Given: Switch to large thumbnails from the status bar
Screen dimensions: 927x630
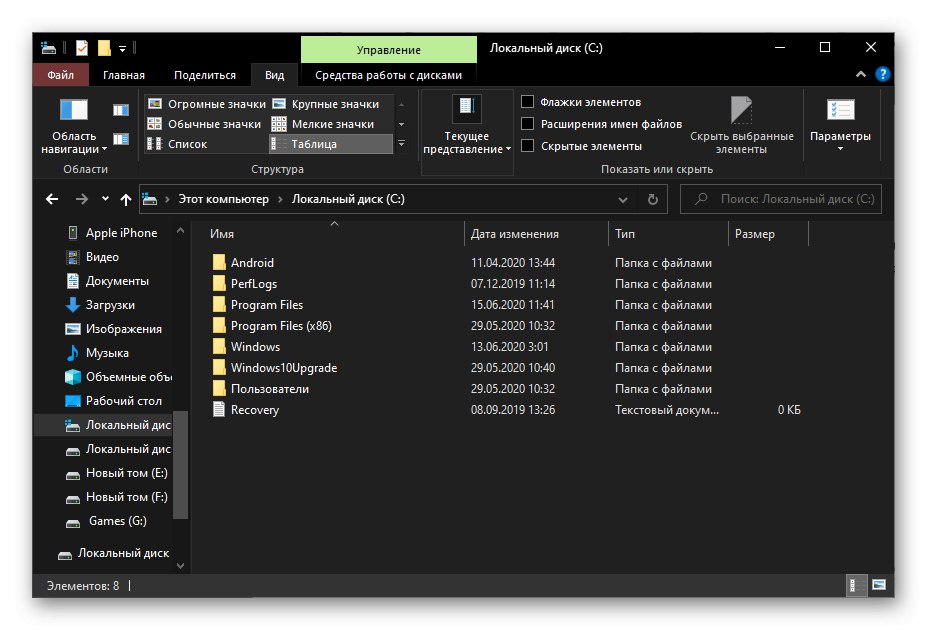Looking at the screenshot, I should tap(877, 585).
